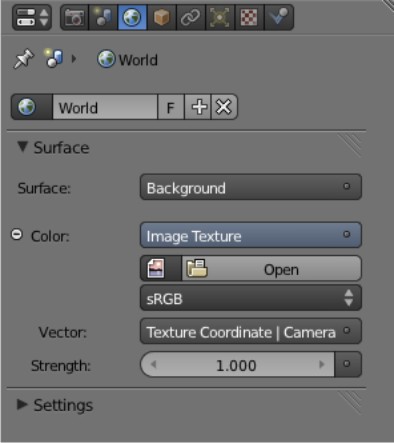Switch to the Scene properties tab
Image resolution: width=394 pixels, height=443 pixels.
tap(103, 18)
